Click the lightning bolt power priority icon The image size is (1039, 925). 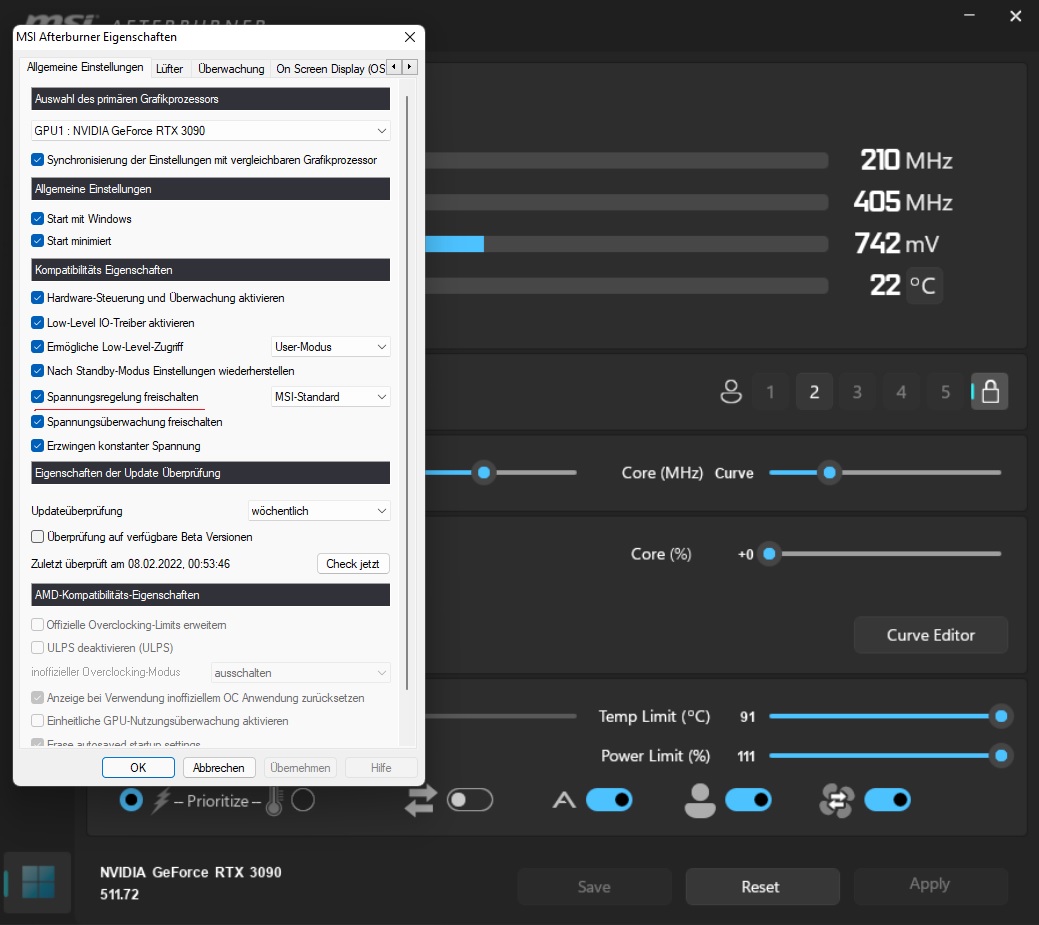[x=161, y=800]
